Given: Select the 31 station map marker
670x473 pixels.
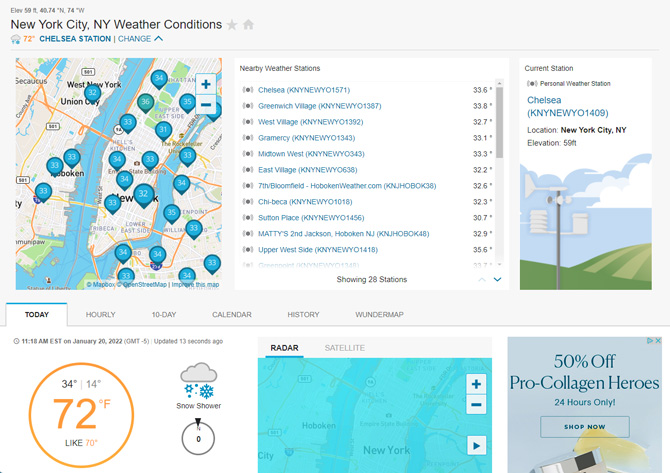Looking at the screenshot, I should pyautogui.click(x=163, y=130).
